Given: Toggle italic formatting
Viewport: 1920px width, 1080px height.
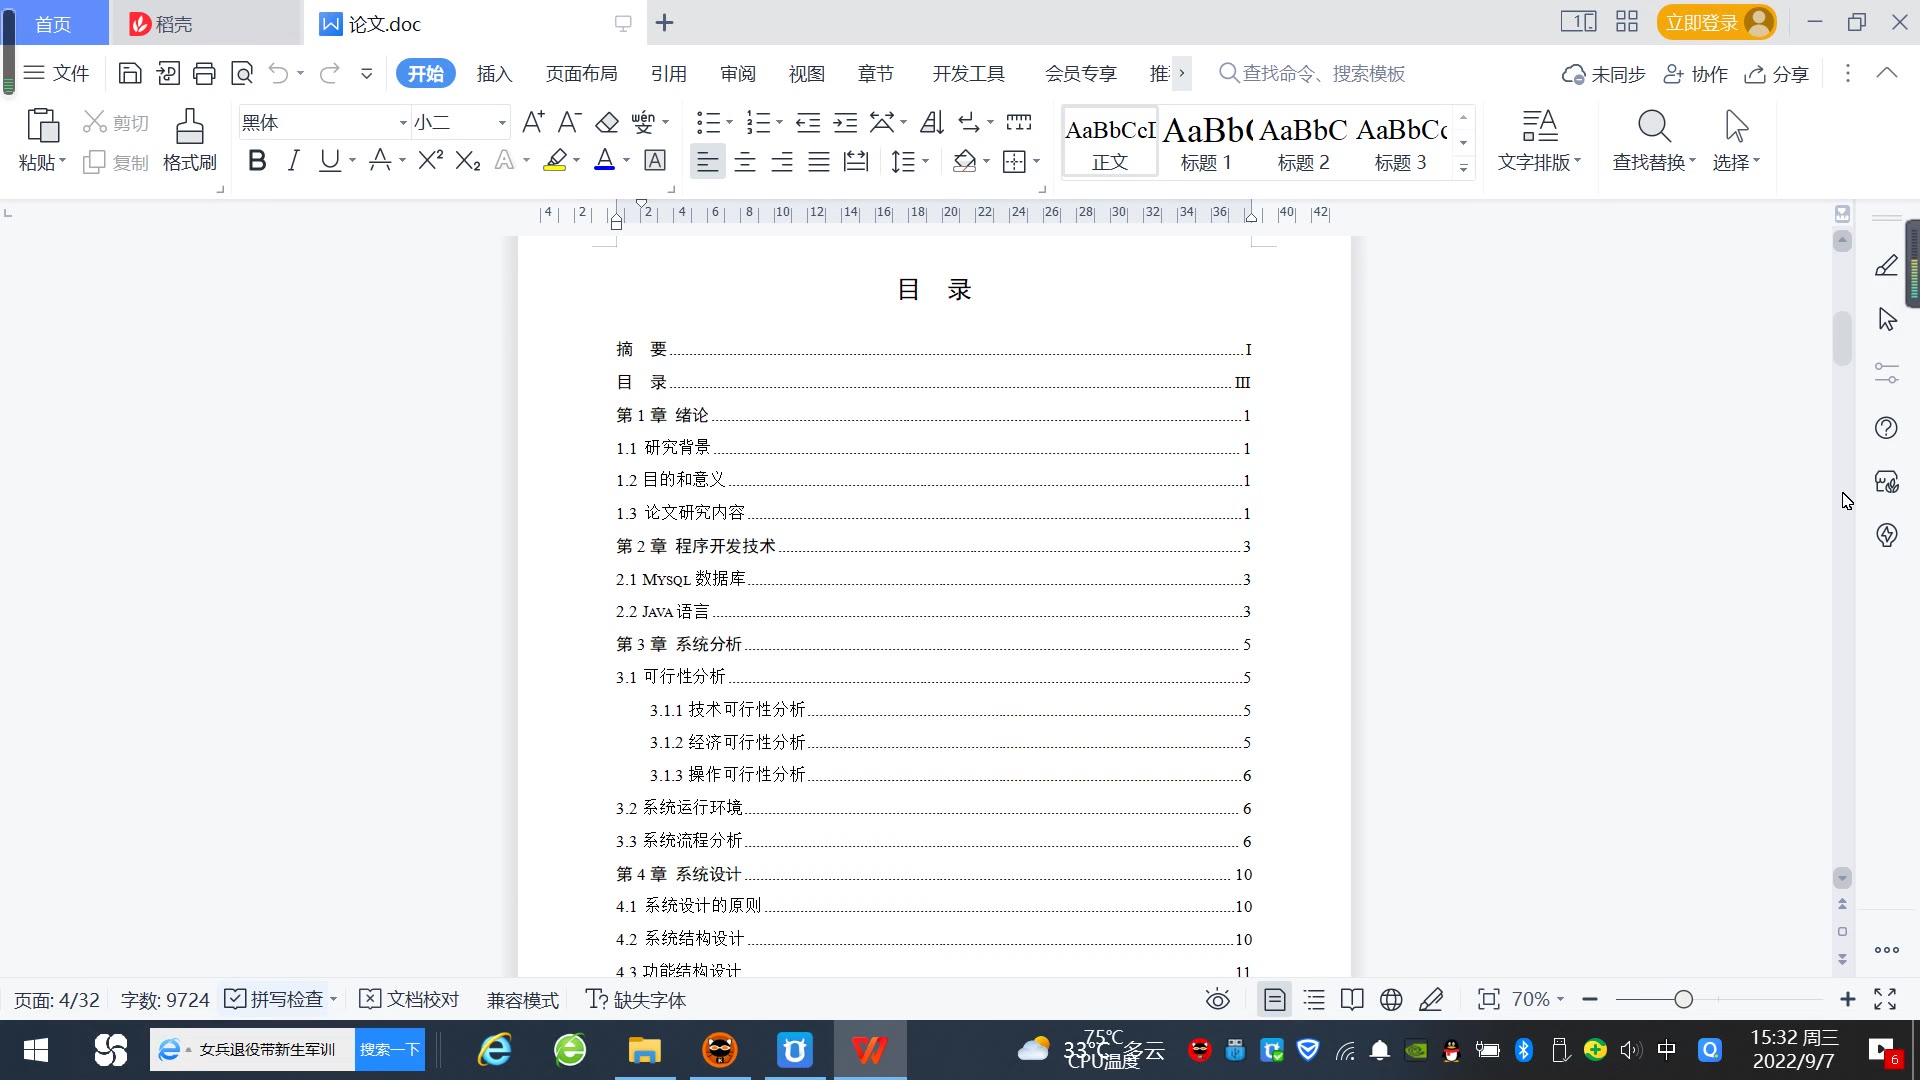Looking at the screenshot, I should (x=293, y=161).
